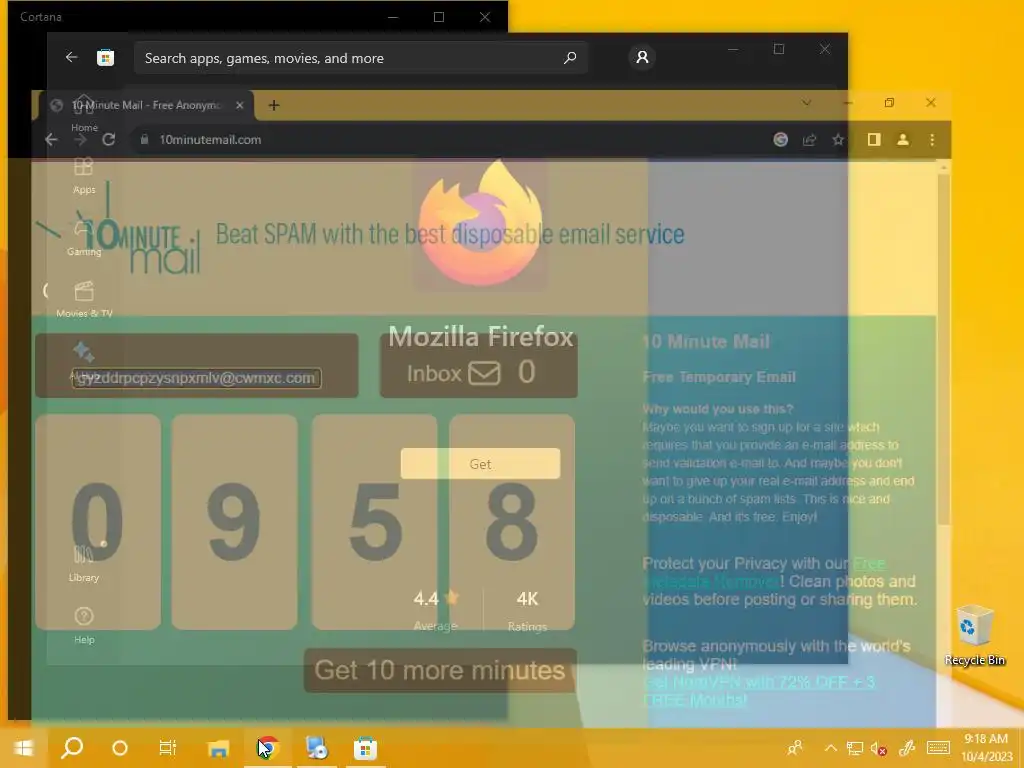Click the lock site-info icon
1024x768 pixels.
(x=144, y=139)
